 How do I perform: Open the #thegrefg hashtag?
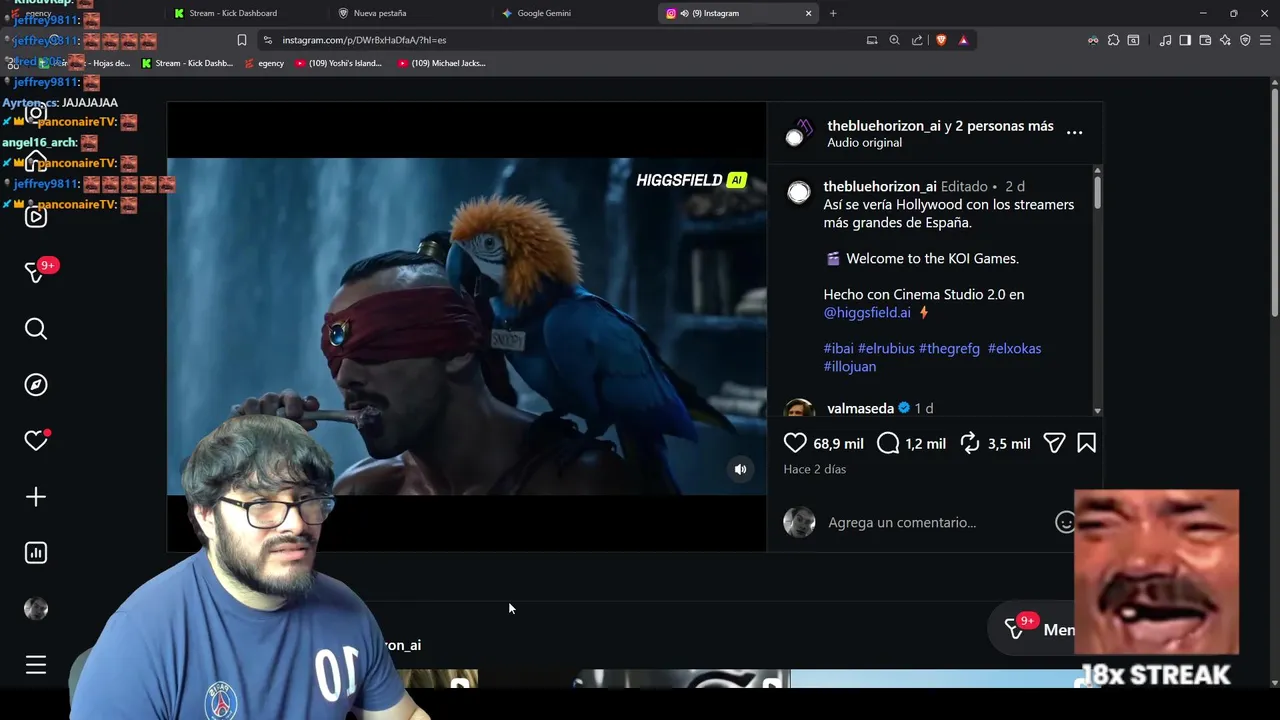tap(949, 348)
